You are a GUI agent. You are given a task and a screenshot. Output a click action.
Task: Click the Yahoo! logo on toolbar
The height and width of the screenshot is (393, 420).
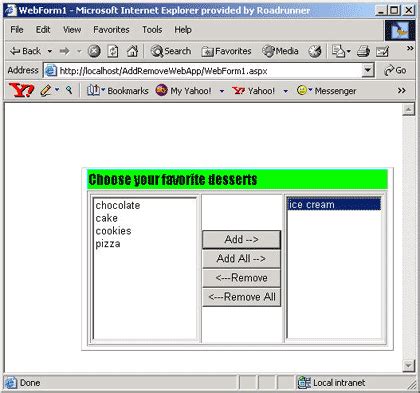(21, 90)
